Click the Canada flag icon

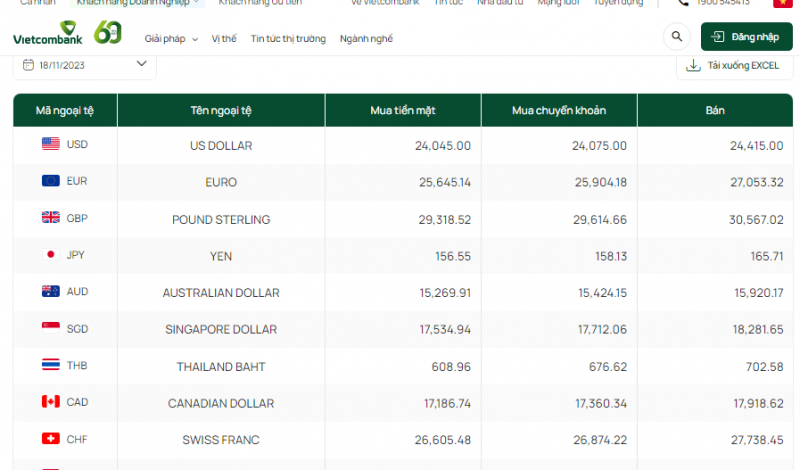(x=51, y=402)
